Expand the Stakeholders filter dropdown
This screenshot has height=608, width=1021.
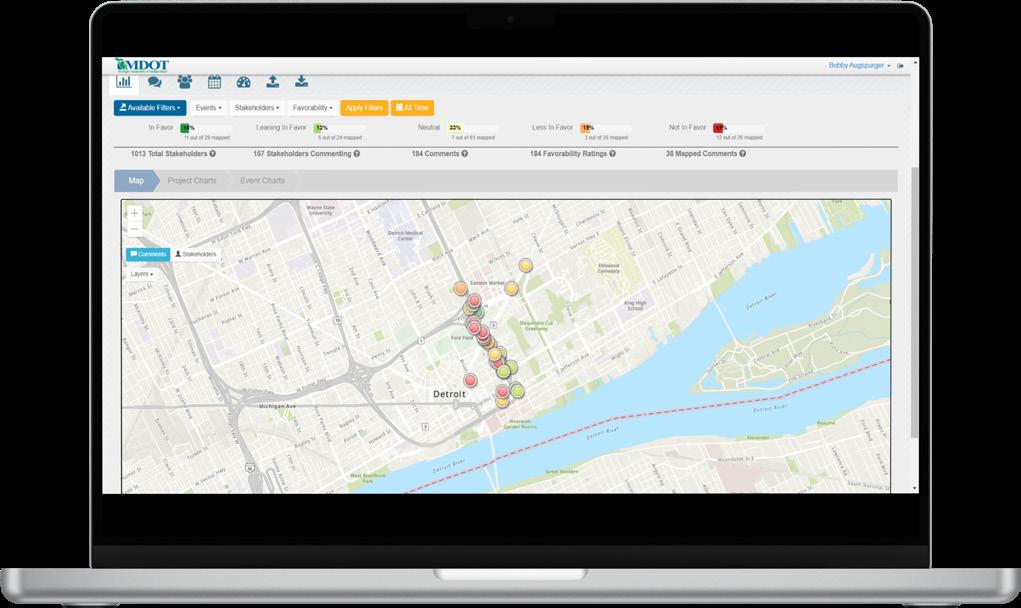[x=257, y=108]
